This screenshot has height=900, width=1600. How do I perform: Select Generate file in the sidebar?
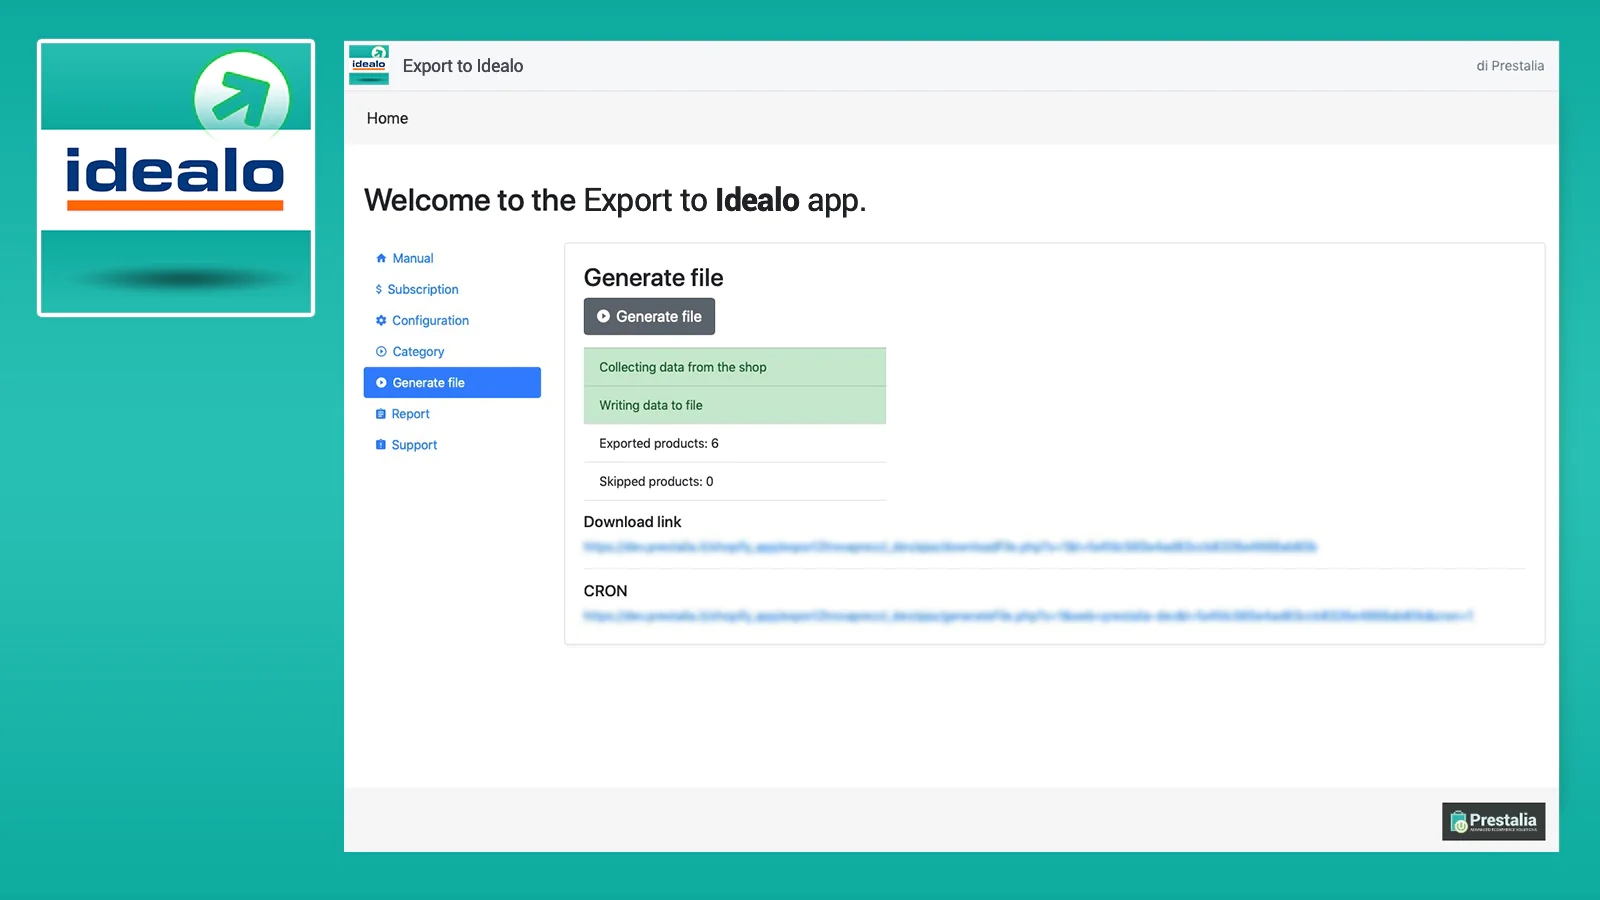[x=452, y=382]
